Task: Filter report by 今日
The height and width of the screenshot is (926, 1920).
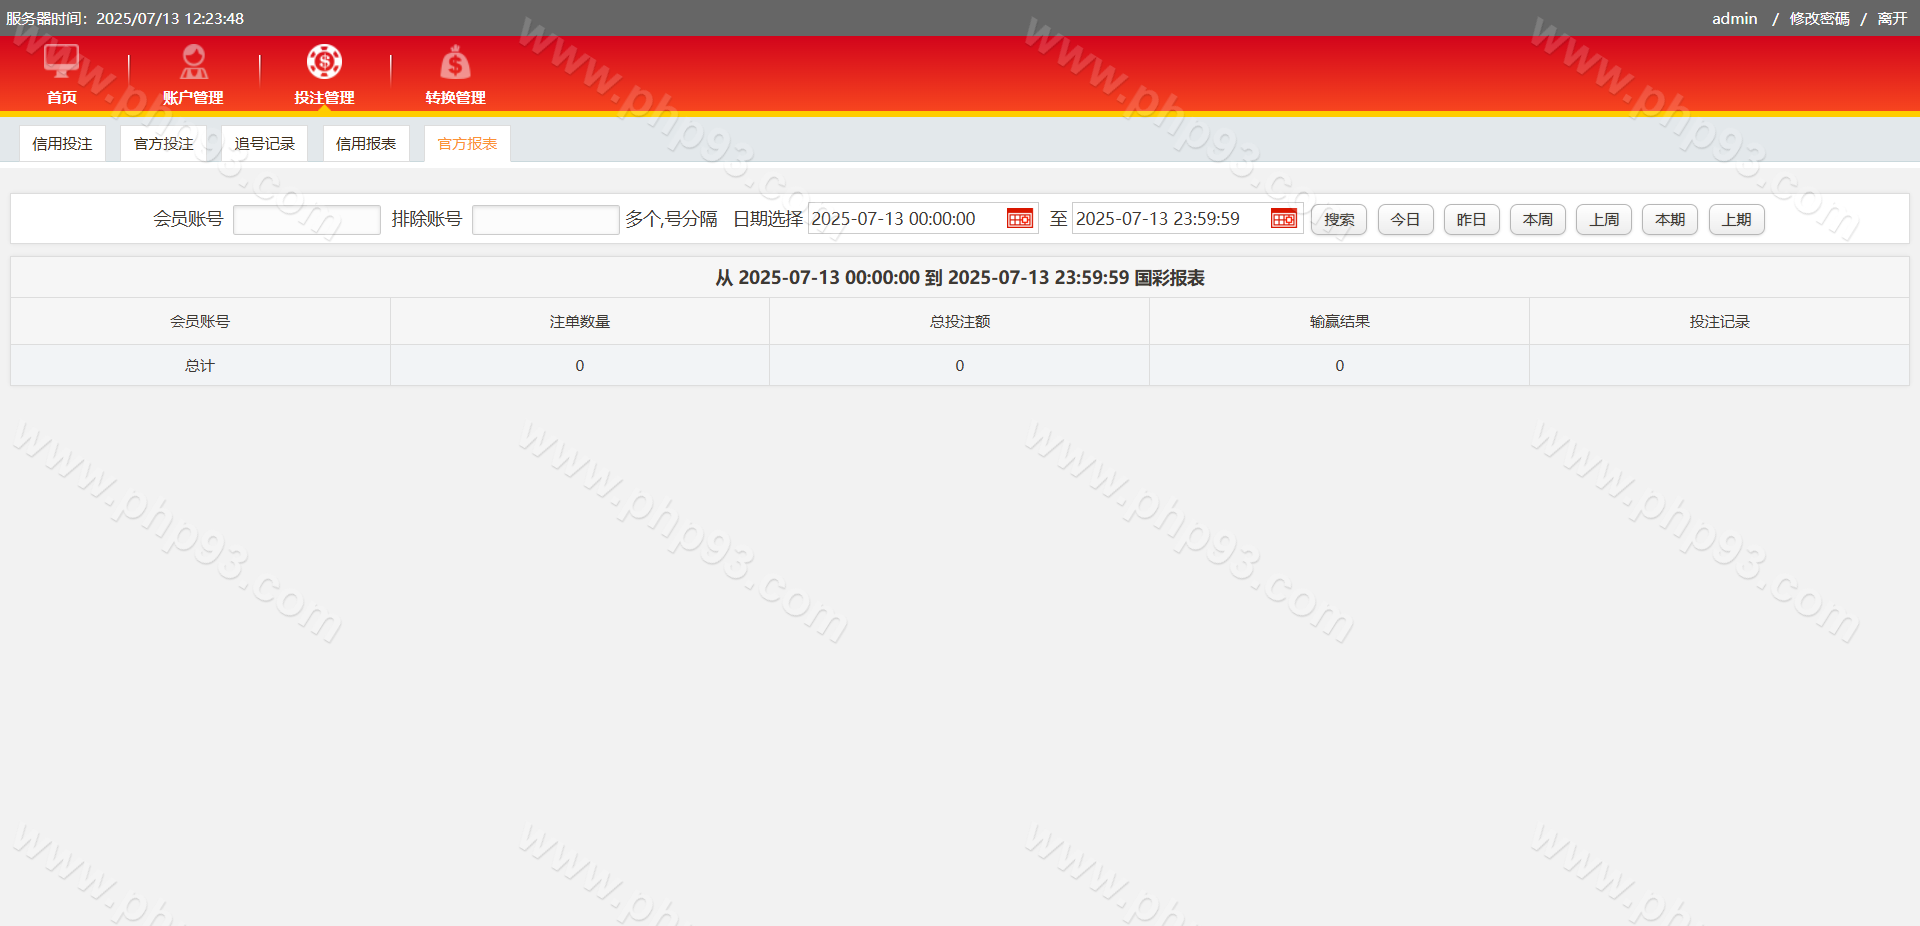Action: 1405,220
